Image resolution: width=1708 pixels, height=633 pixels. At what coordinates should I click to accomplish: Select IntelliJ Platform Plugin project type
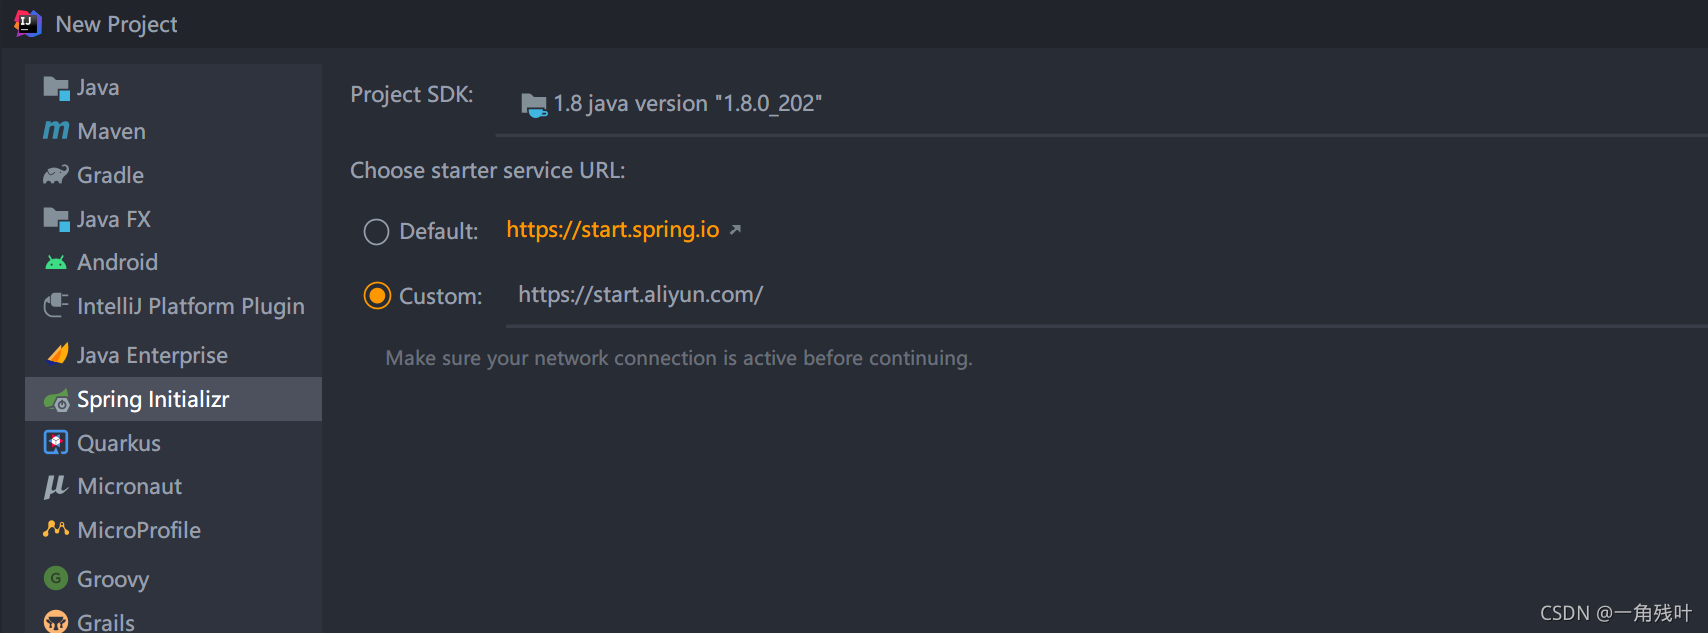(x=173, y=306)
